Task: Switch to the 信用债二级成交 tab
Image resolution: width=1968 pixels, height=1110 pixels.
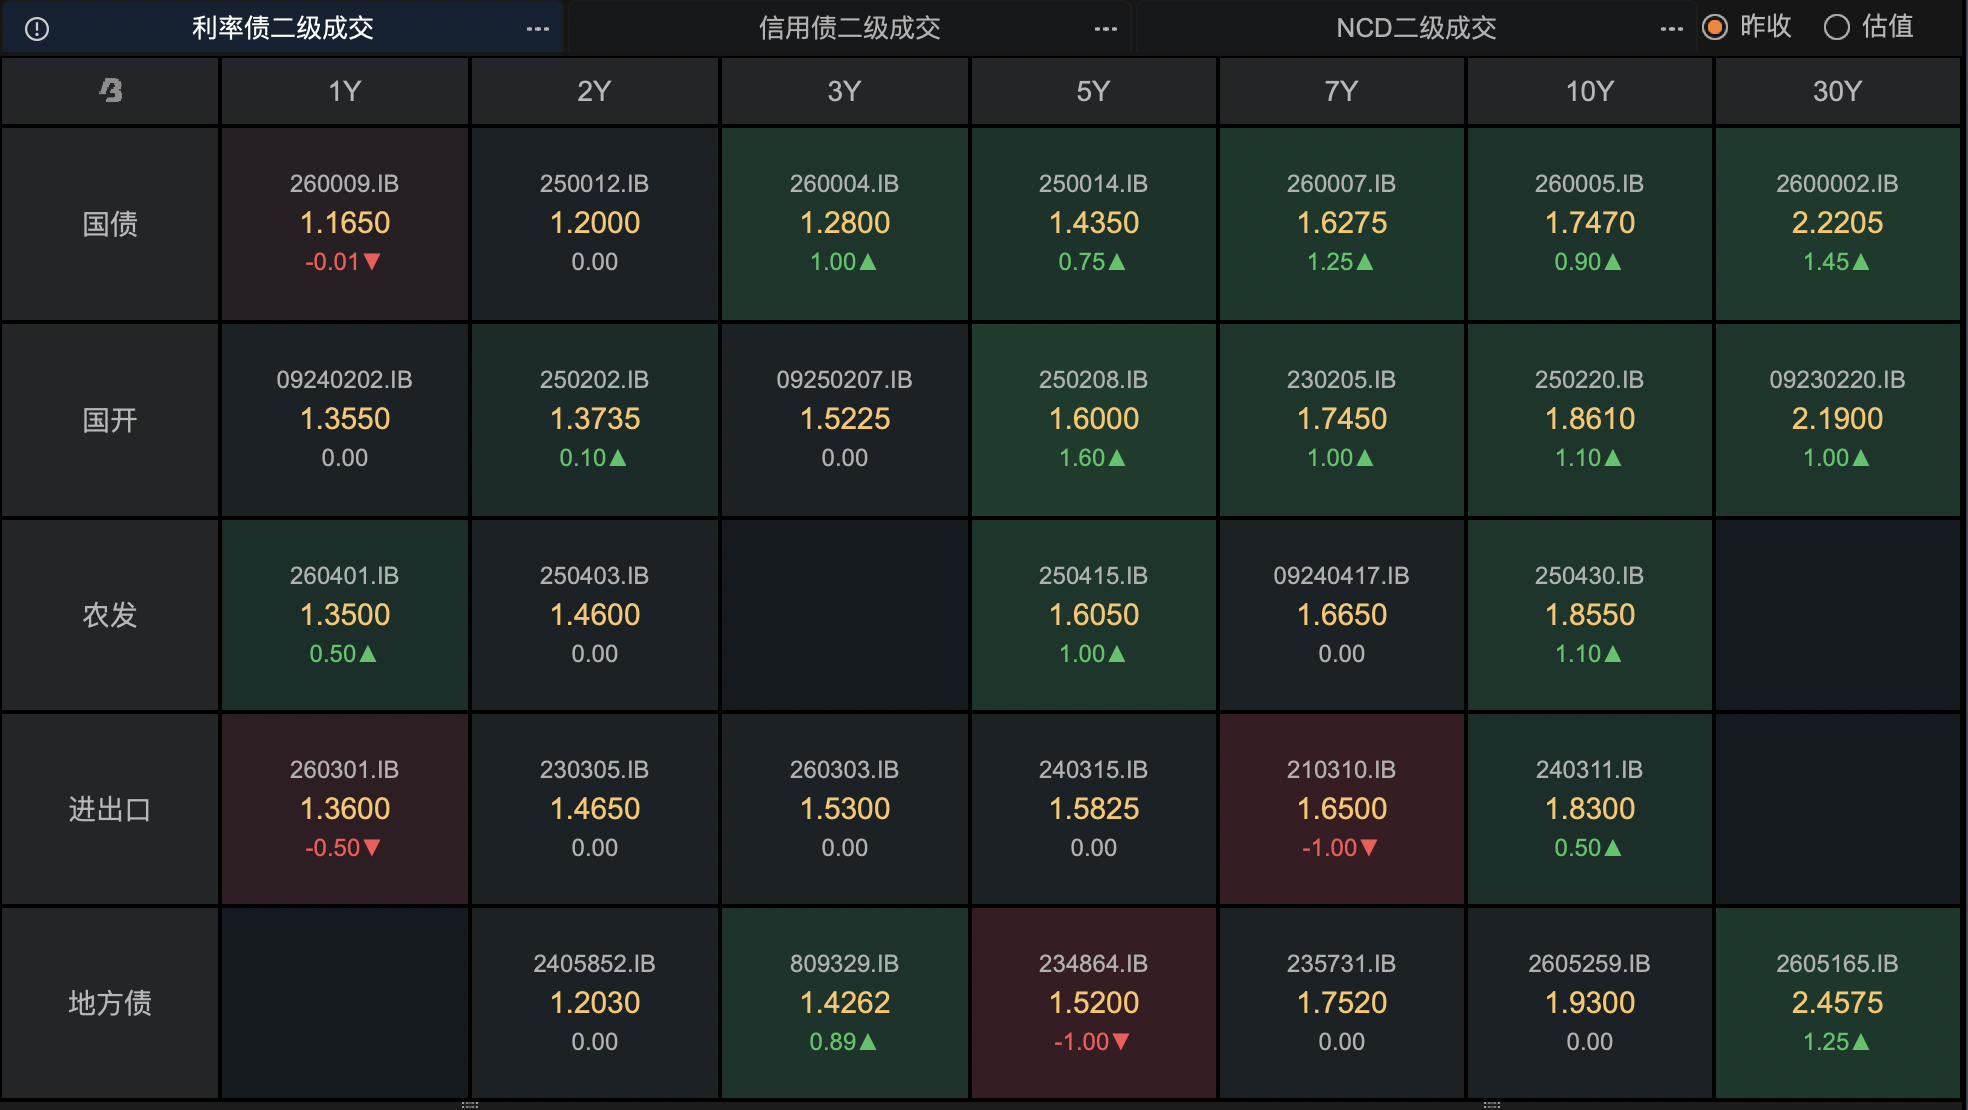Action: [x=850, y=28]
